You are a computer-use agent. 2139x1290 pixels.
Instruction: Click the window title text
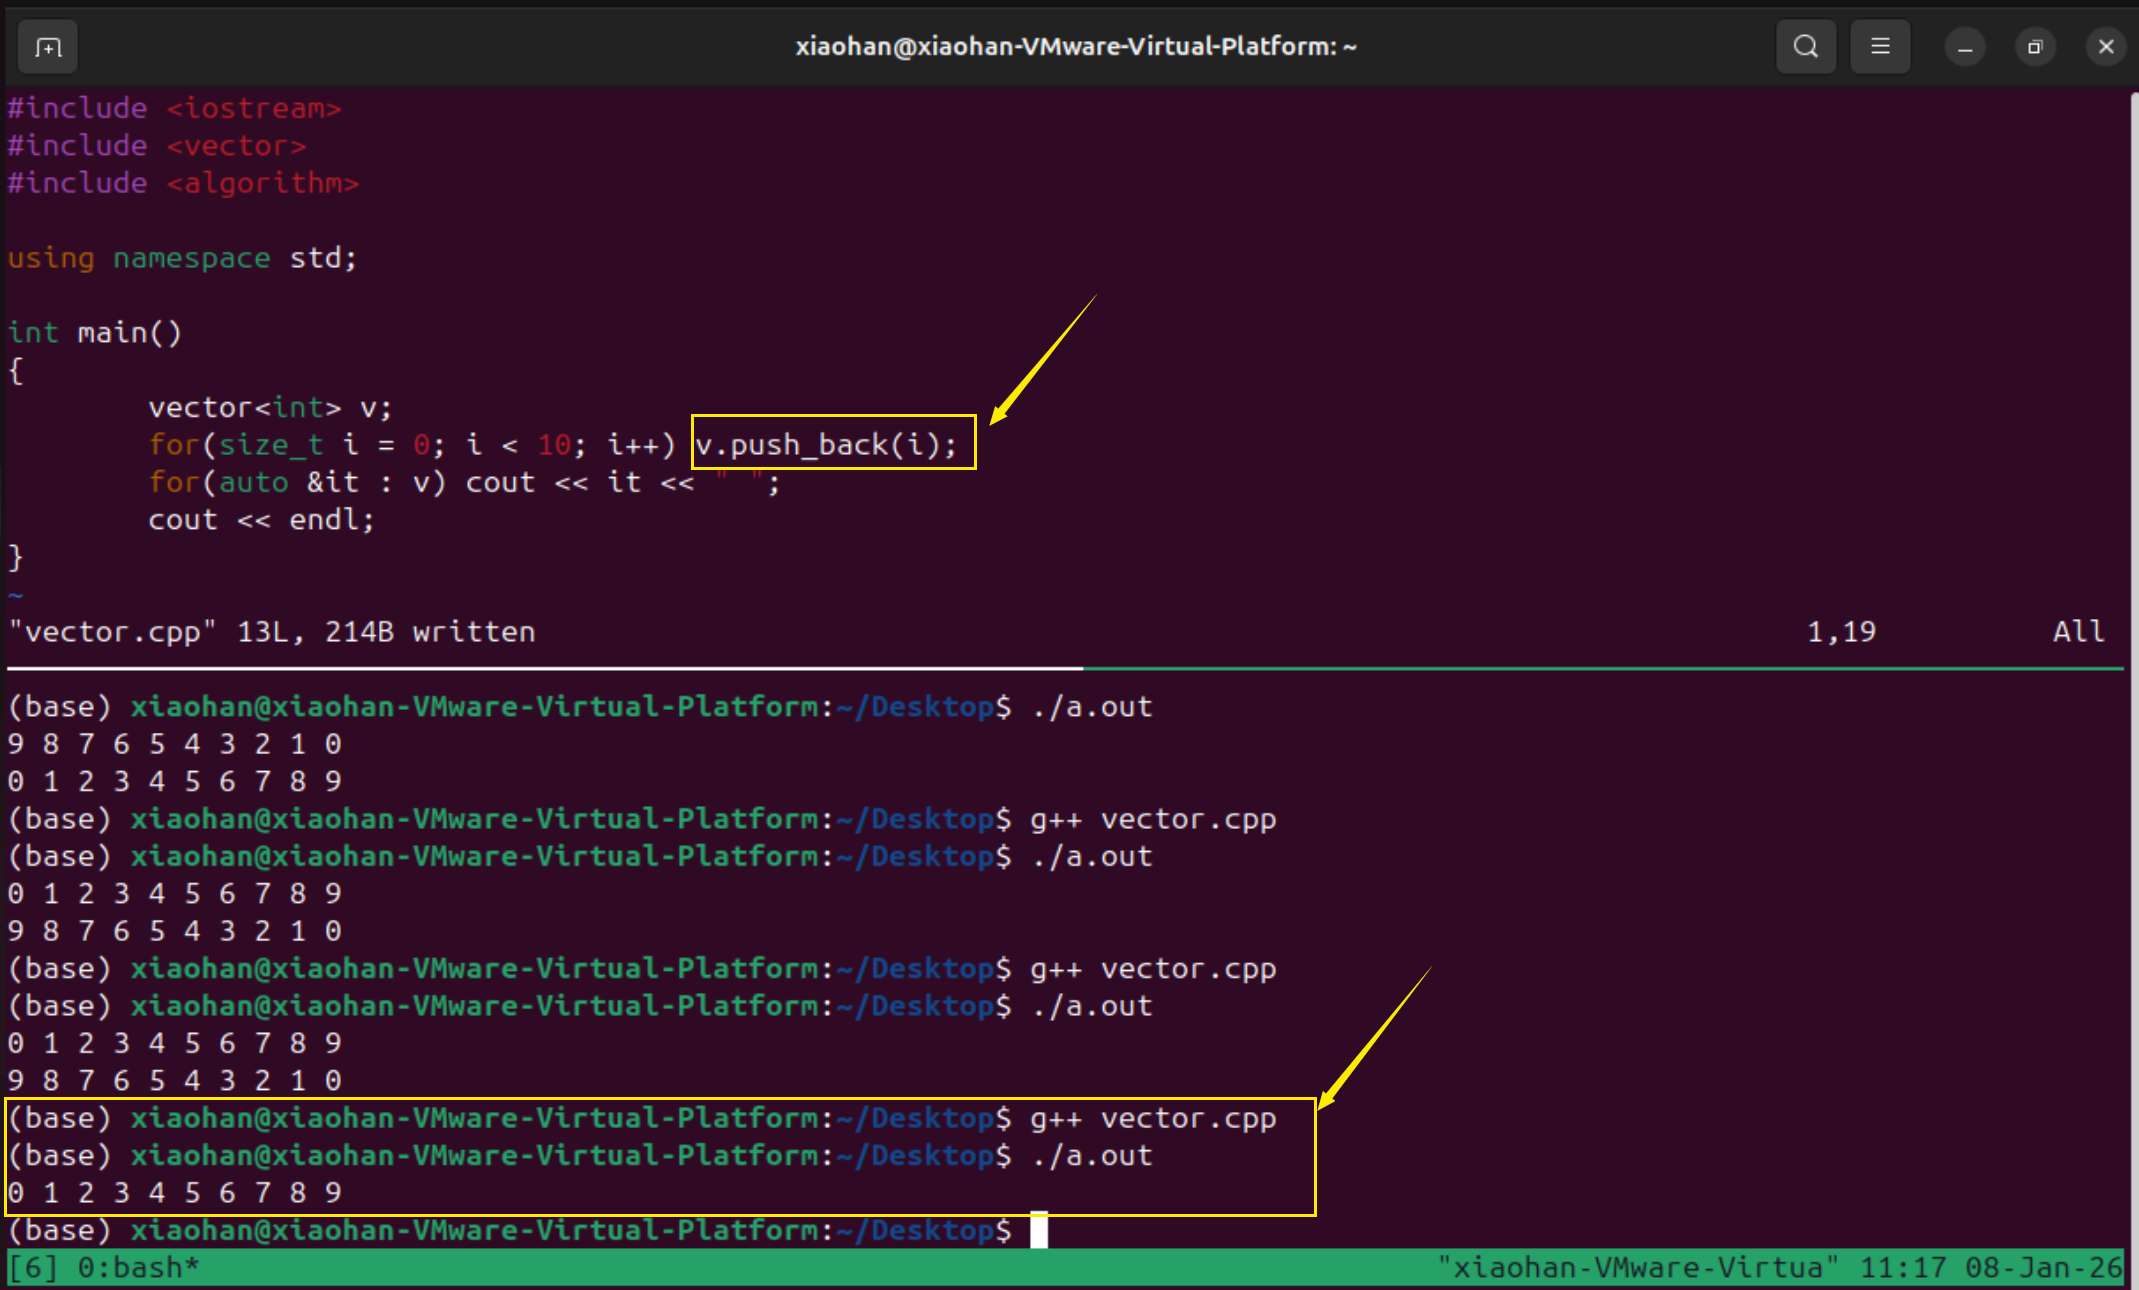(1075, 47)
